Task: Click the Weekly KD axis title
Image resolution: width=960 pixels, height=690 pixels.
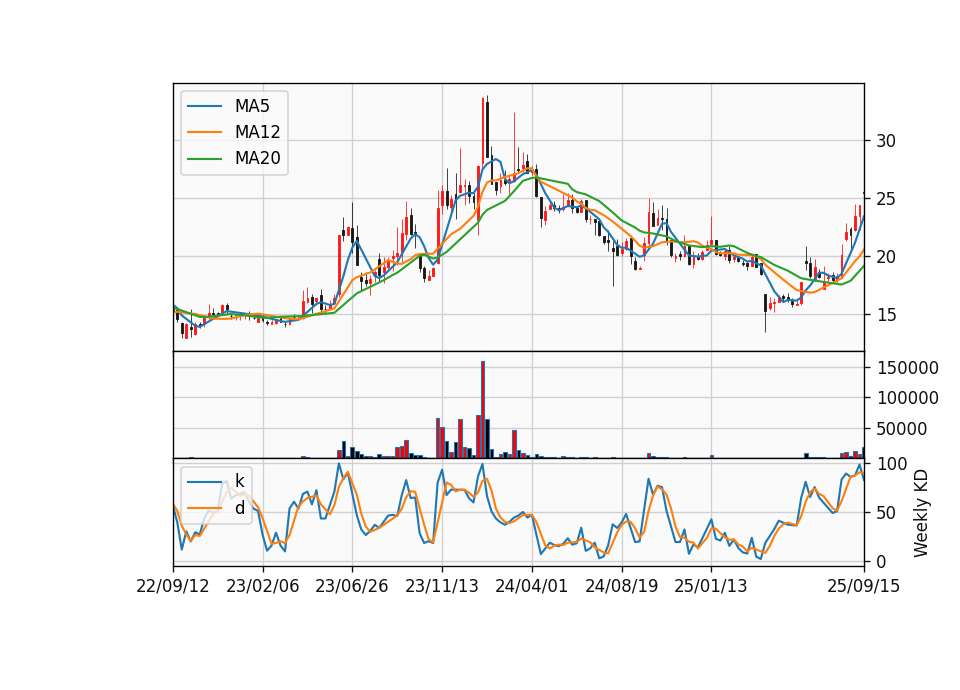Action: click(921, 513)
